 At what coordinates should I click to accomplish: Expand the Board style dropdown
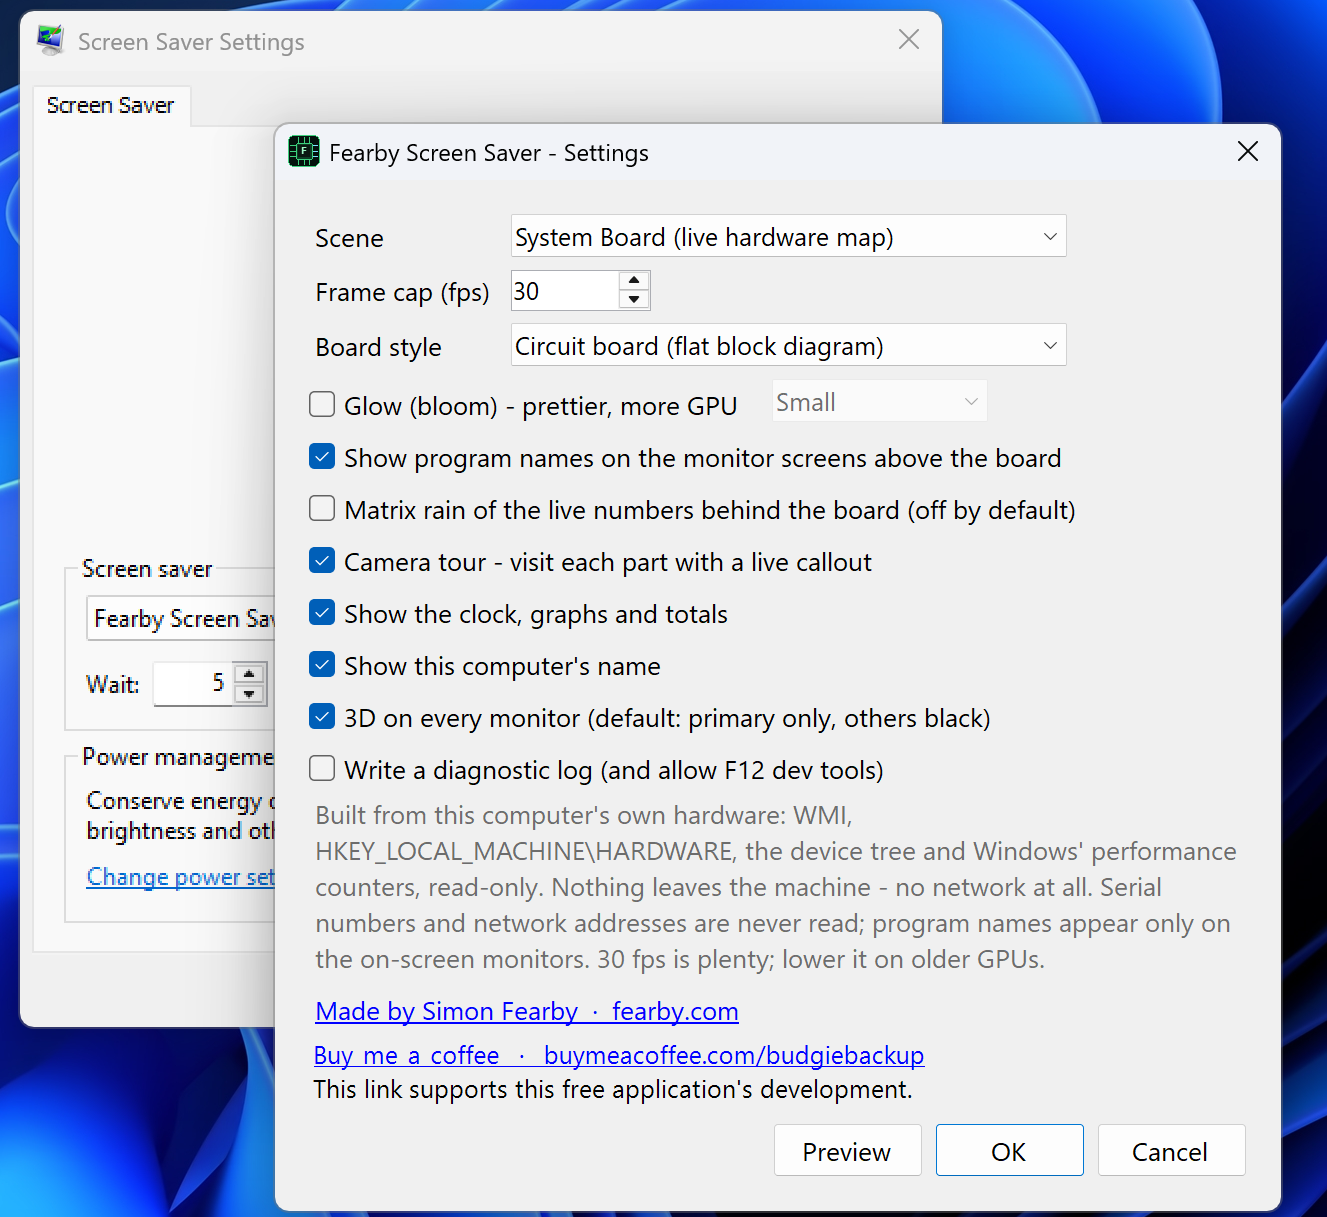click(788, 345)
